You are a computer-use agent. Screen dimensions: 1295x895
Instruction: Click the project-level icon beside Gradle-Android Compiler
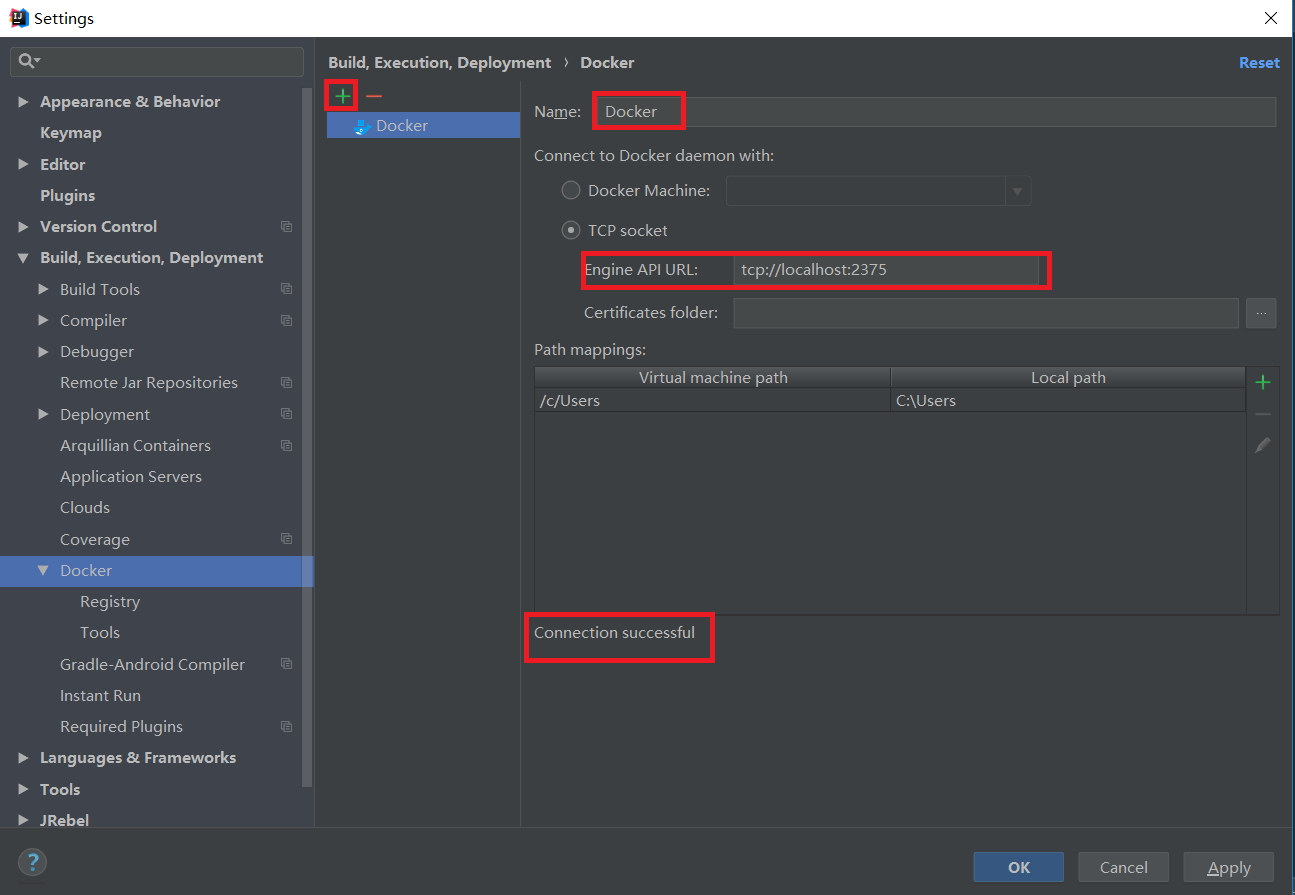point(287,664)
